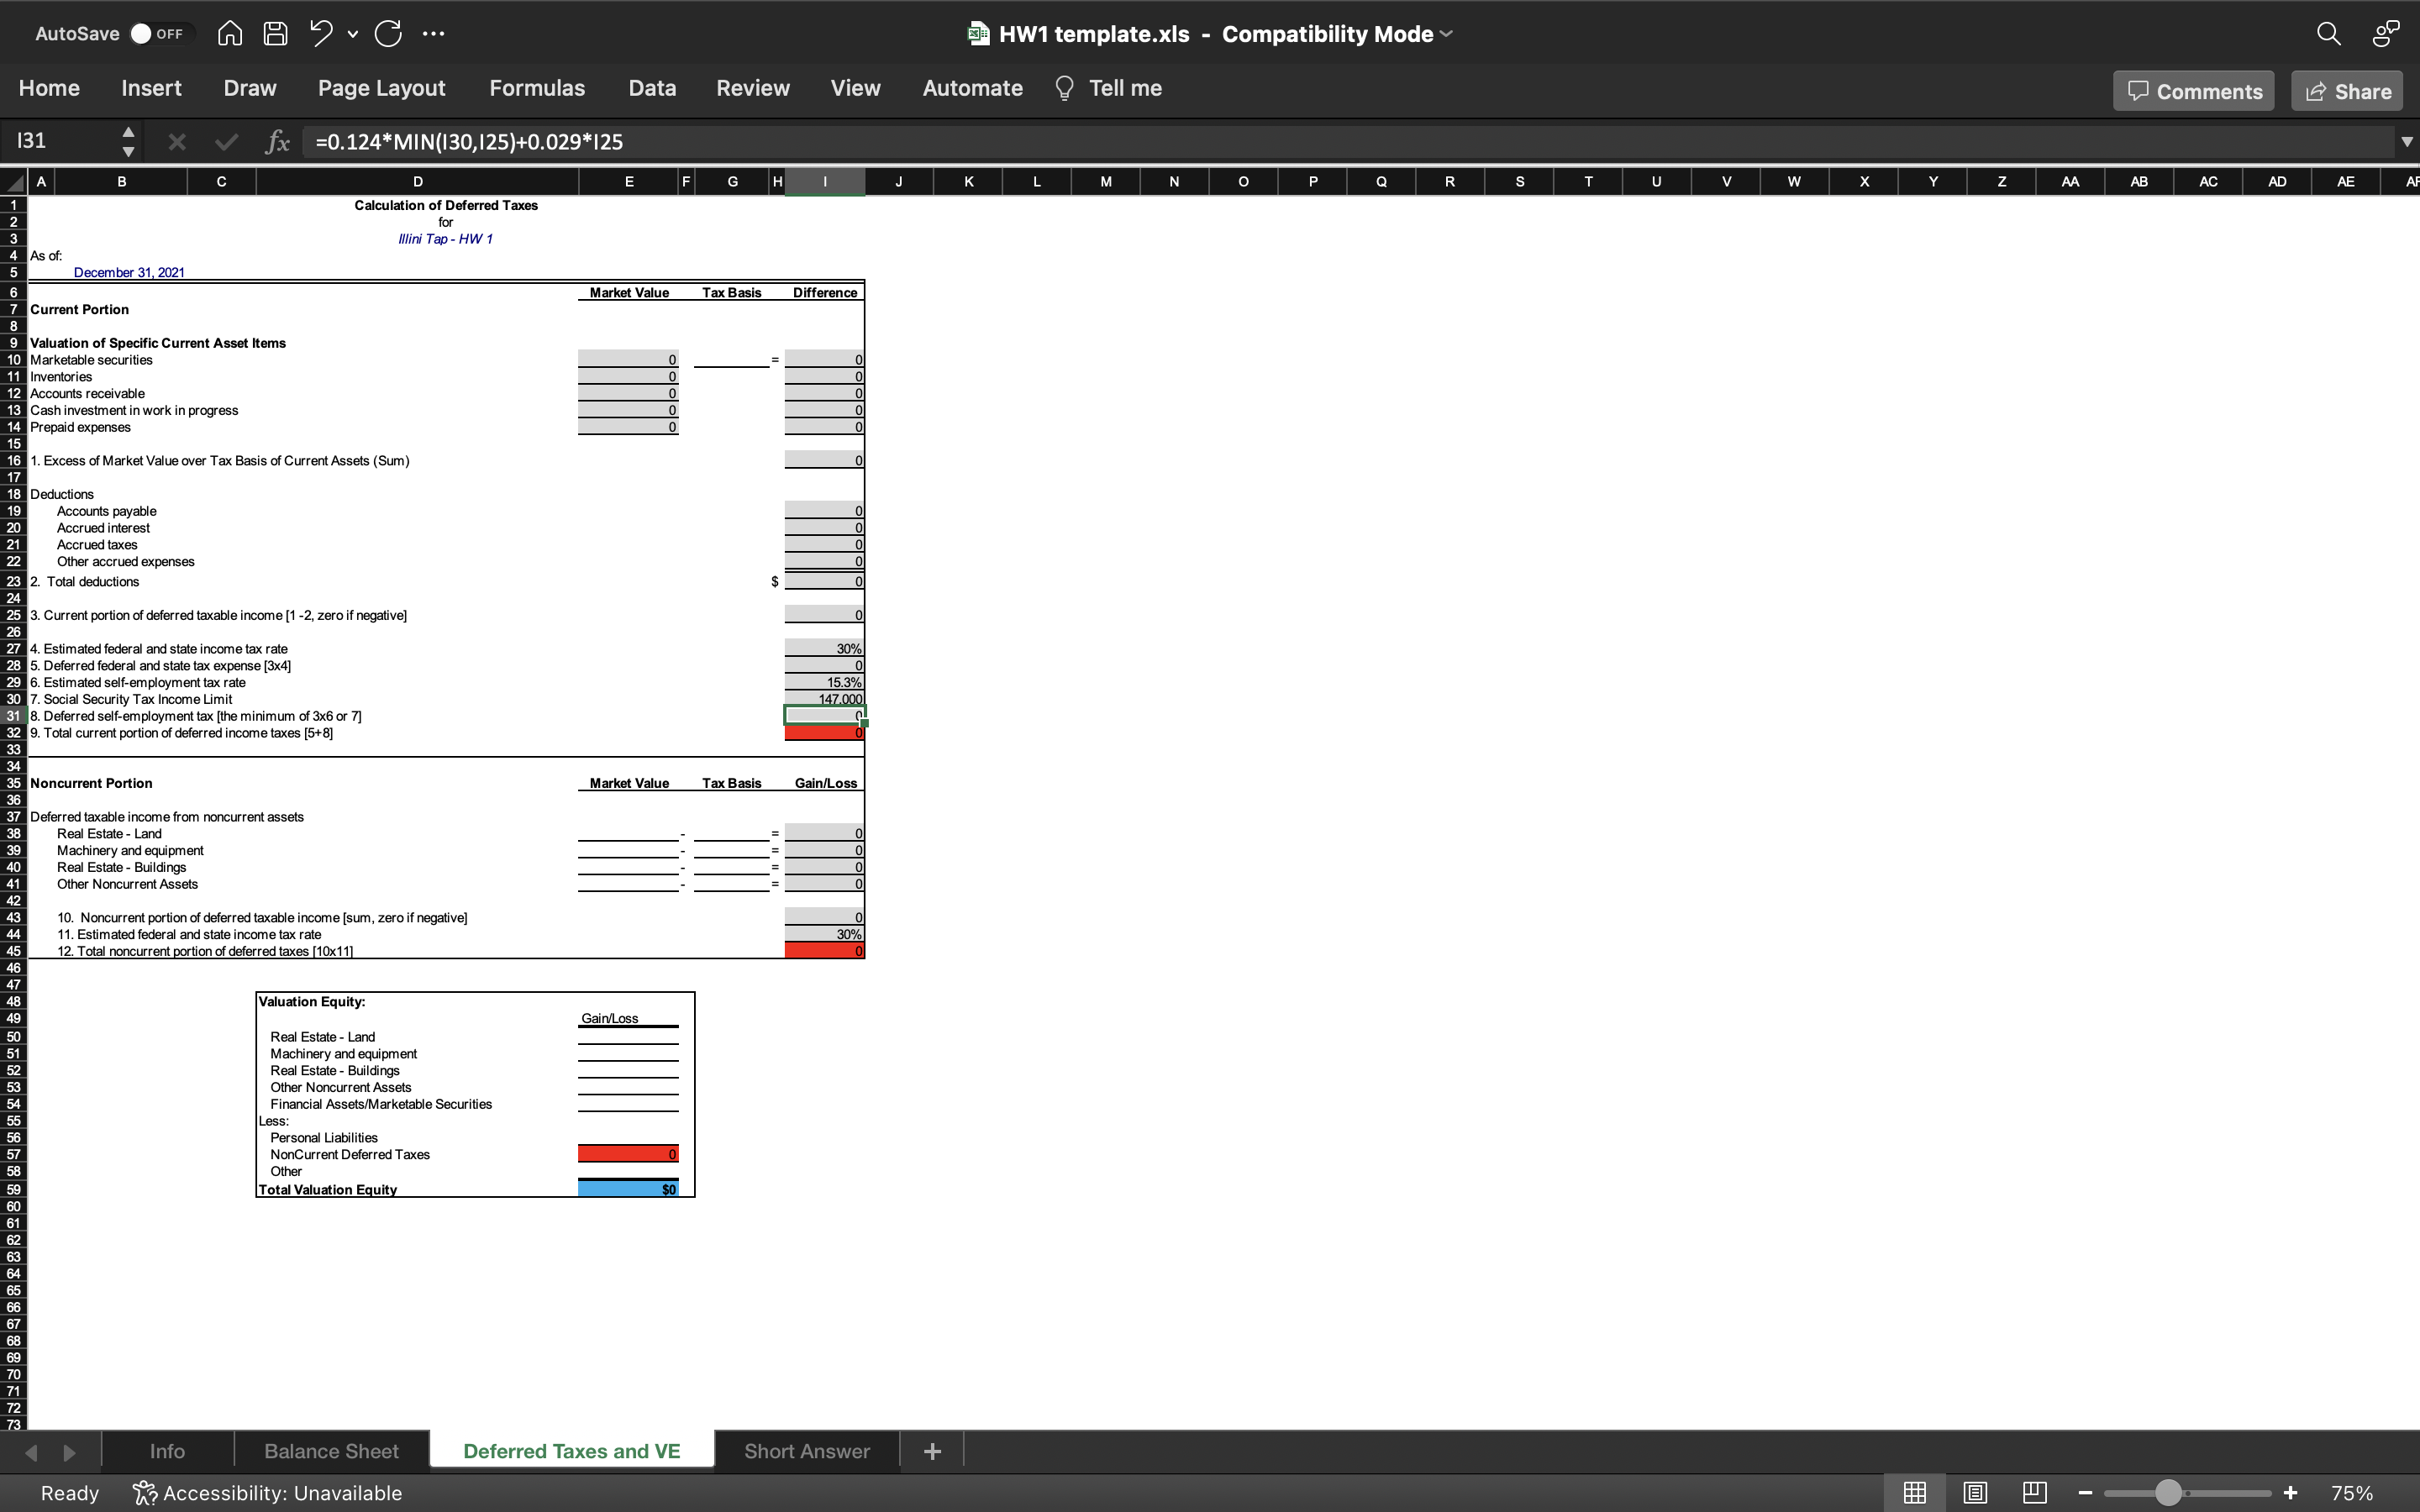Select the Balance Sheet tab

[x=331, y=1449]
